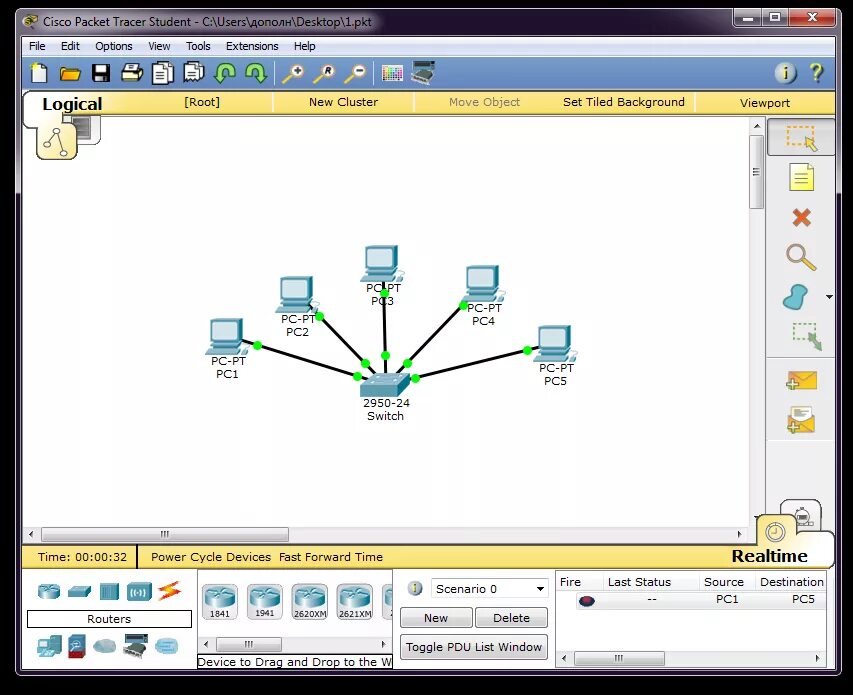Image resolution: width=853 pixels, height=695 pixels.
Task: Click the New file toolbar icon
Action: [39, 73]
